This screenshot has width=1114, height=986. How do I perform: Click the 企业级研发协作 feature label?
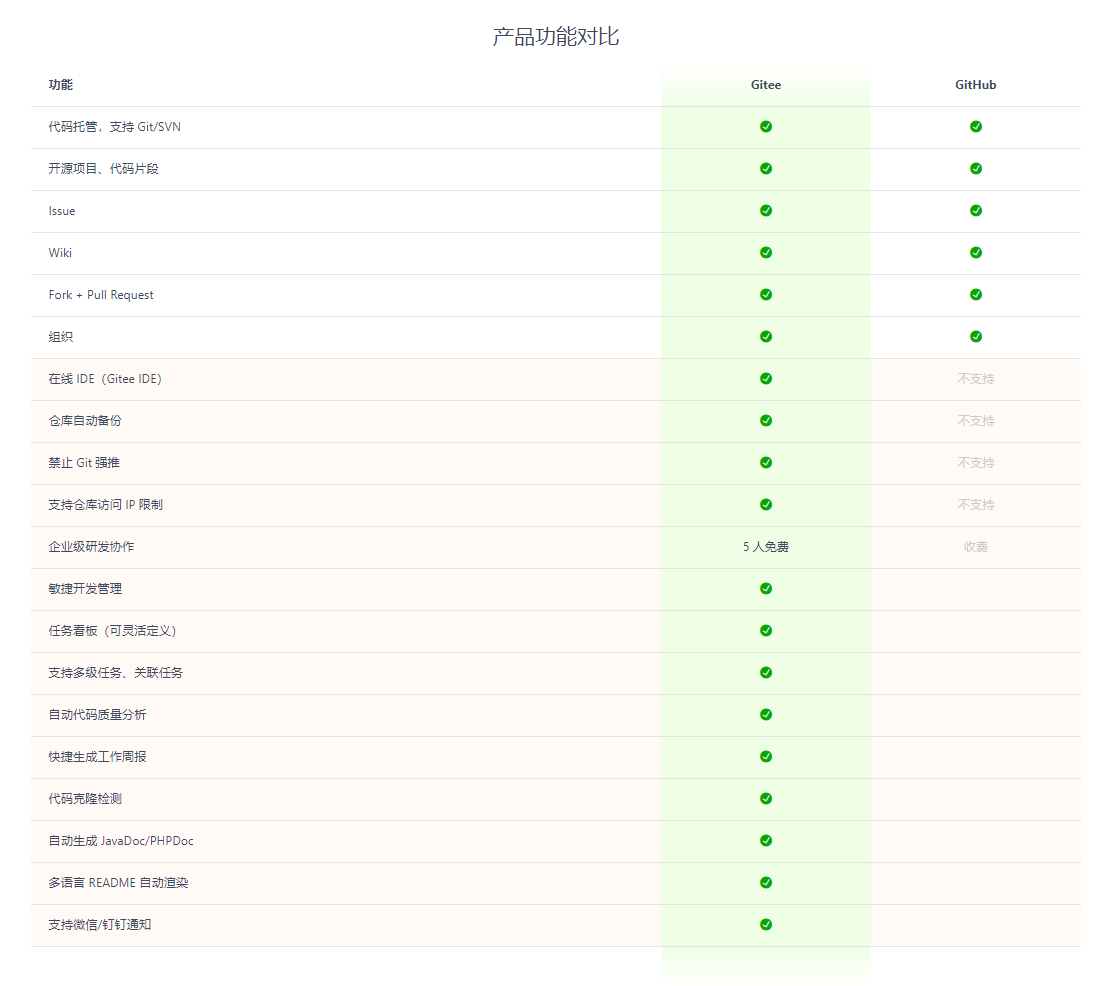91,546
